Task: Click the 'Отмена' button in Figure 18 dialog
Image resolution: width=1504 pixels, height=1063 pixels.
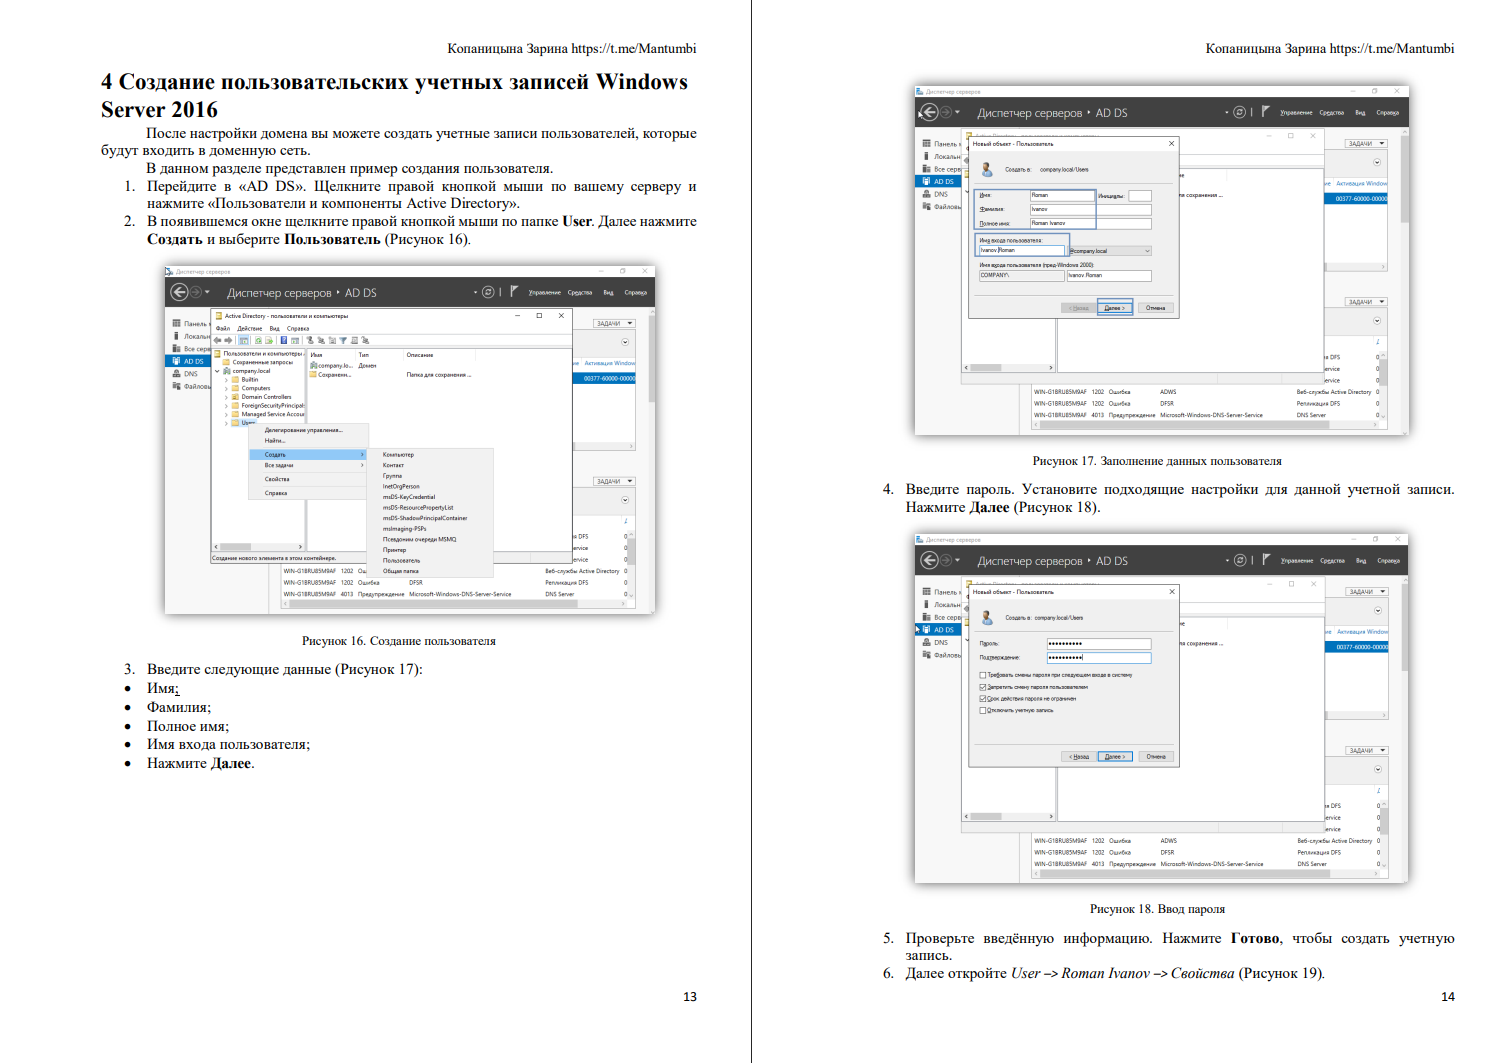Action: (1157, 756)
